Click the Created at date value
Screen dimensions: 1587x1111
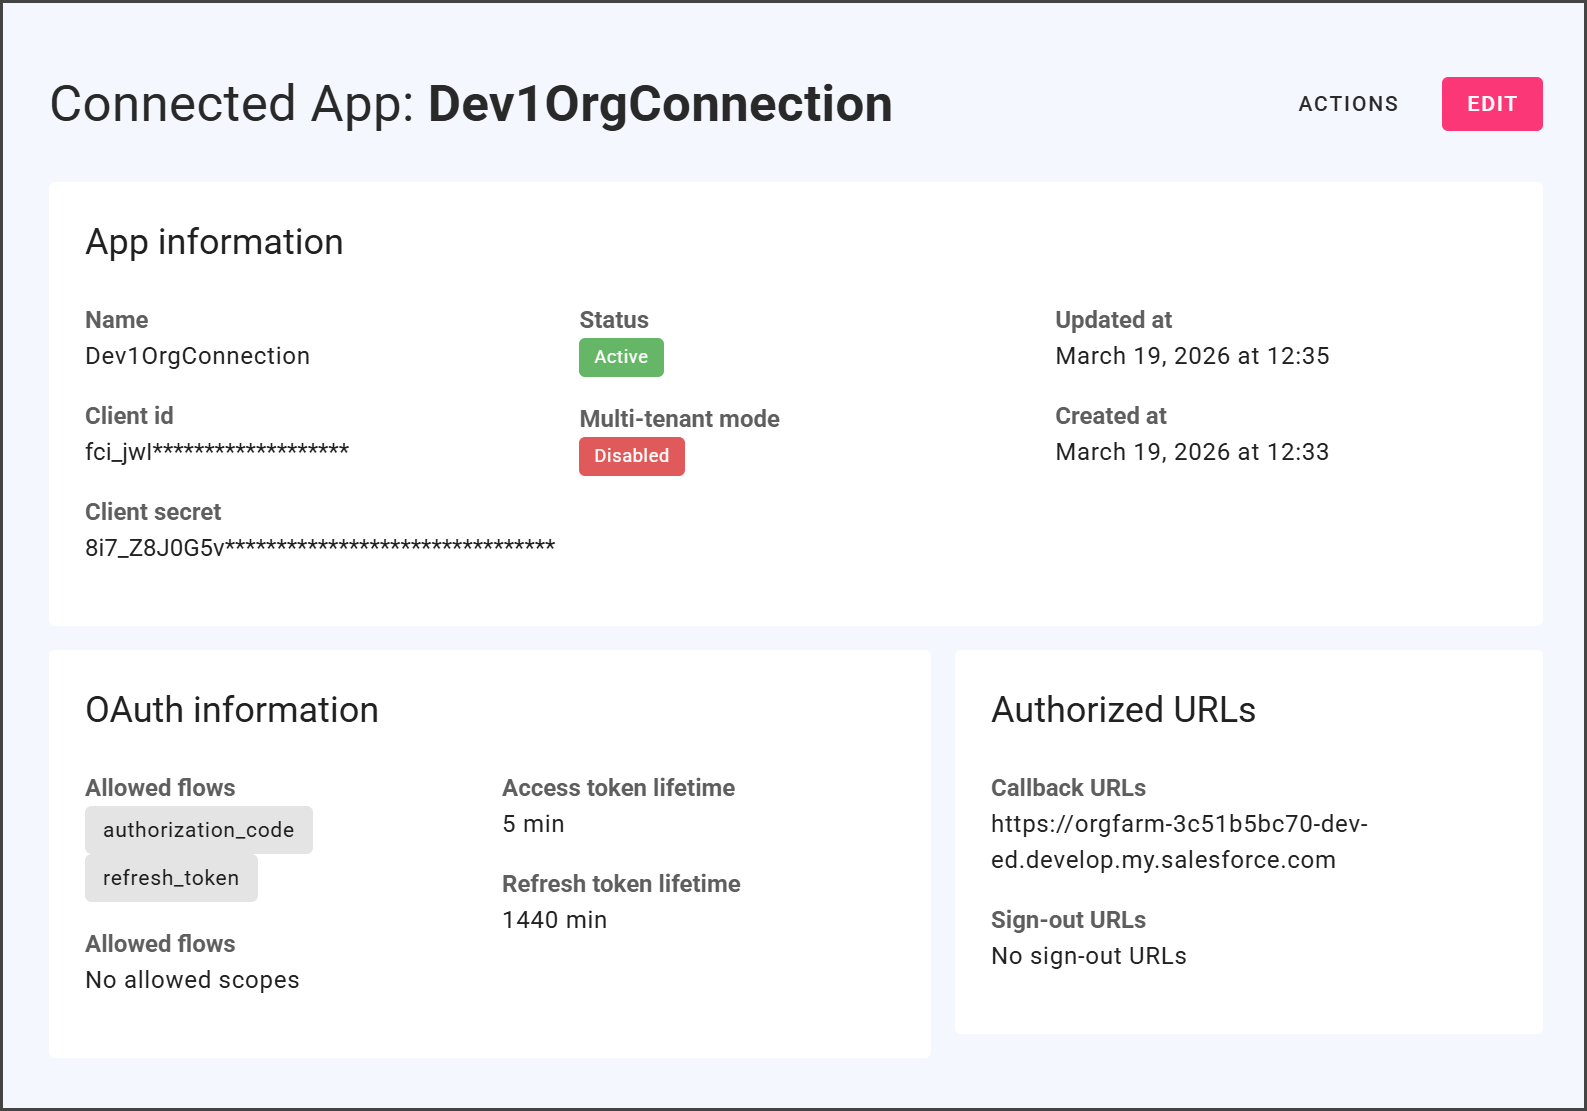click(x=1192, y=452)
